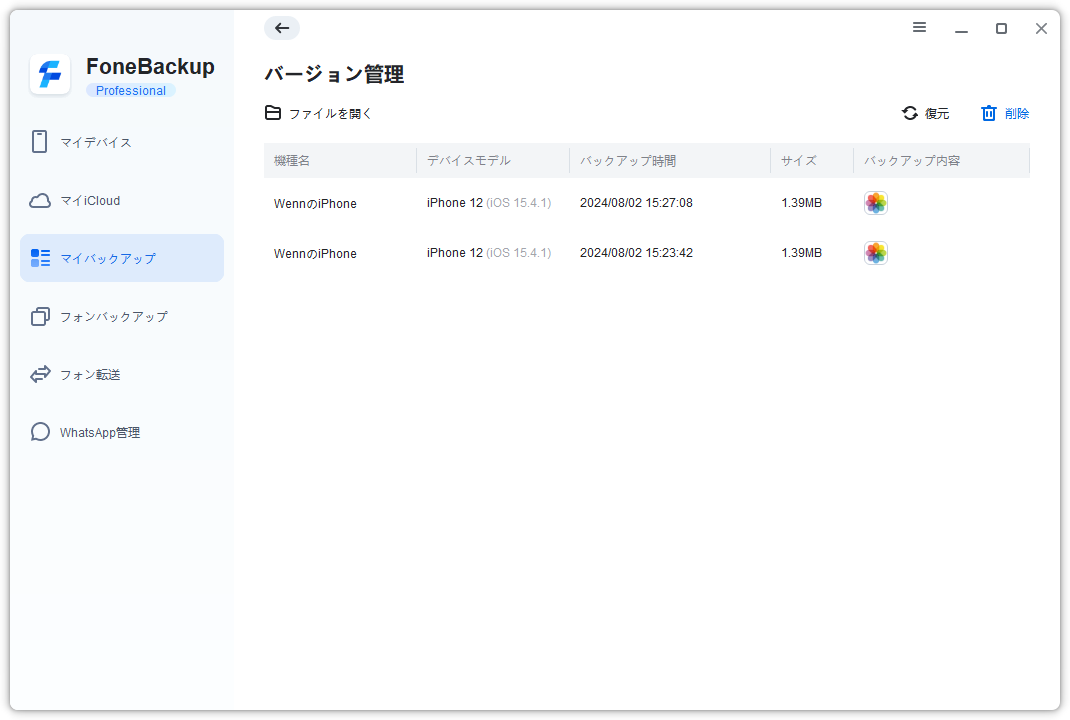The width and height of the screenshot is (1070, 720).
Task: Click the マイバックアップ list icon
Action: [40, 258]
